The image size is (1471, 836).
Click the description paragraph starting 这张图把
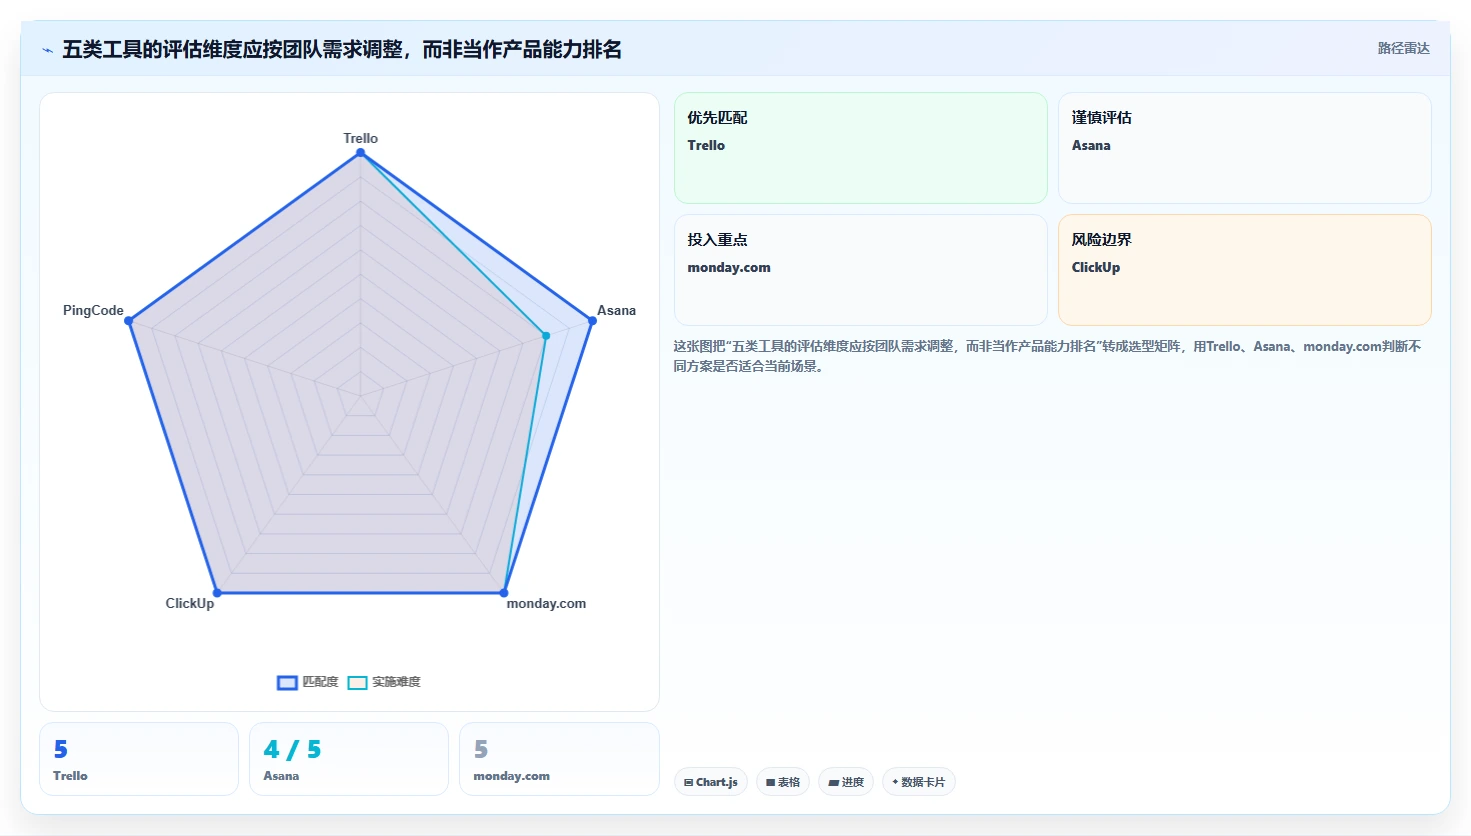click(1047, 356)
